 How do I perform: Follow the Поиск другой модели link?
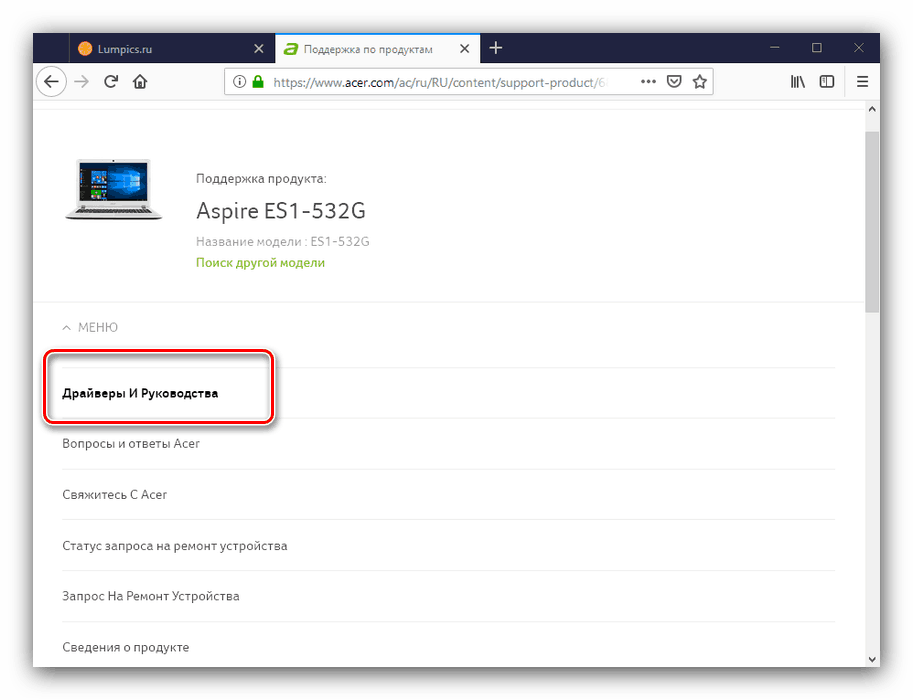260,263
